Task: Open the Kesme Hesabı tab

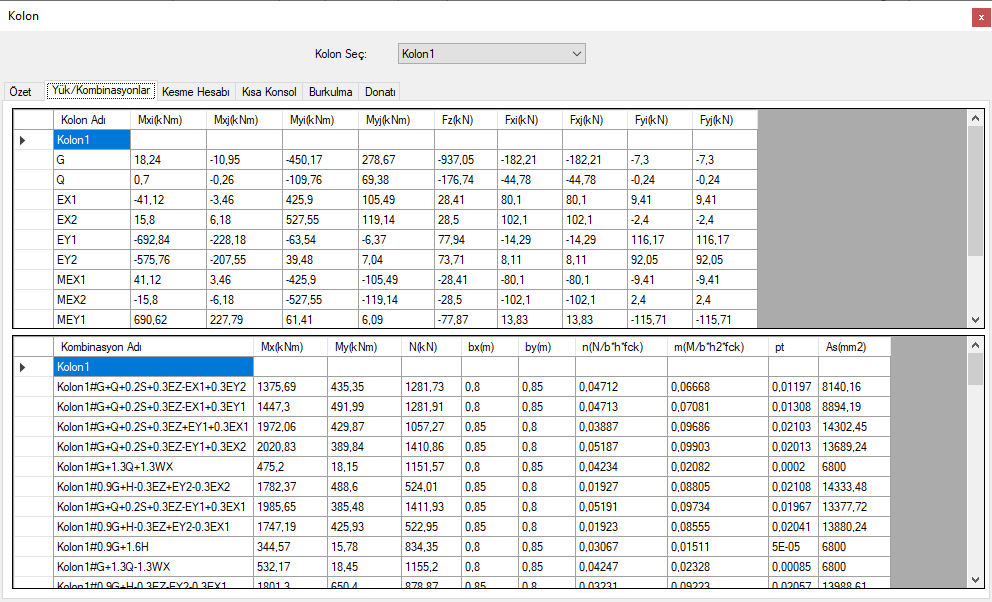Action: coord(195,92)
